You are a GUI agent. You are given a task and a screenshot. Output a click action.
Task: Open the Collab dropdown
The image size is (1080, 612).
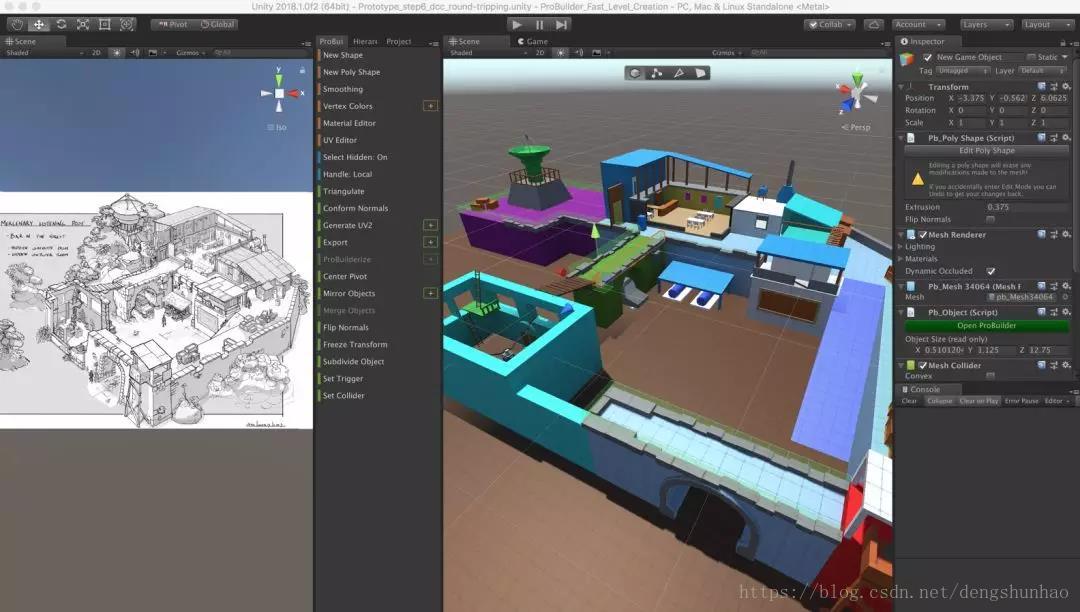point(829,25)
